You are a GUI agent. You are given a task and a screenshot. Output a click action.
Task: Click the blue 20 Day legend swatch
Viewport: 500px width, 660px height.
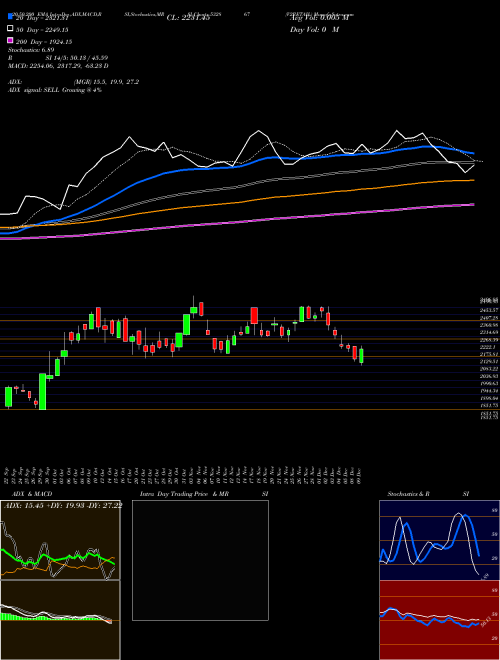tap(10, 16)
